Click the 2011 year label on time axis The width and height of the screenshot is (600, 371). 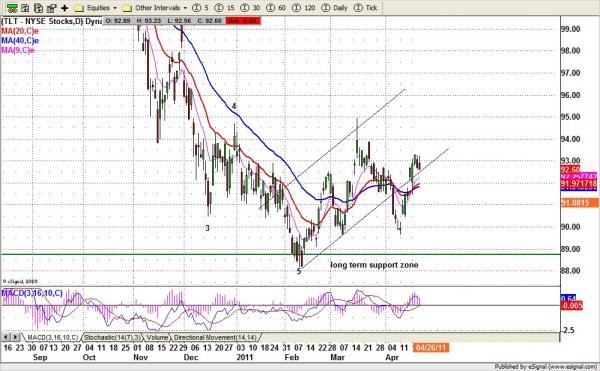coord(245,357)
